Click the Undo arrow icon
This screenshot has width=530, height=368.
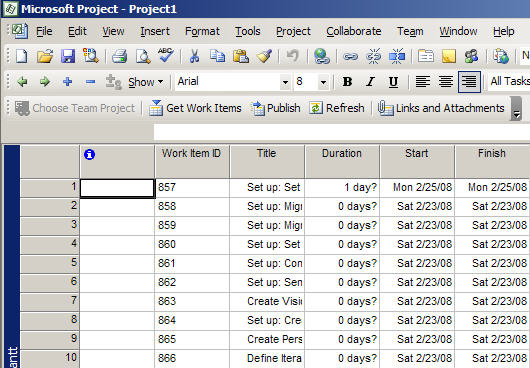pyautogui.click(x=292, y=56)
